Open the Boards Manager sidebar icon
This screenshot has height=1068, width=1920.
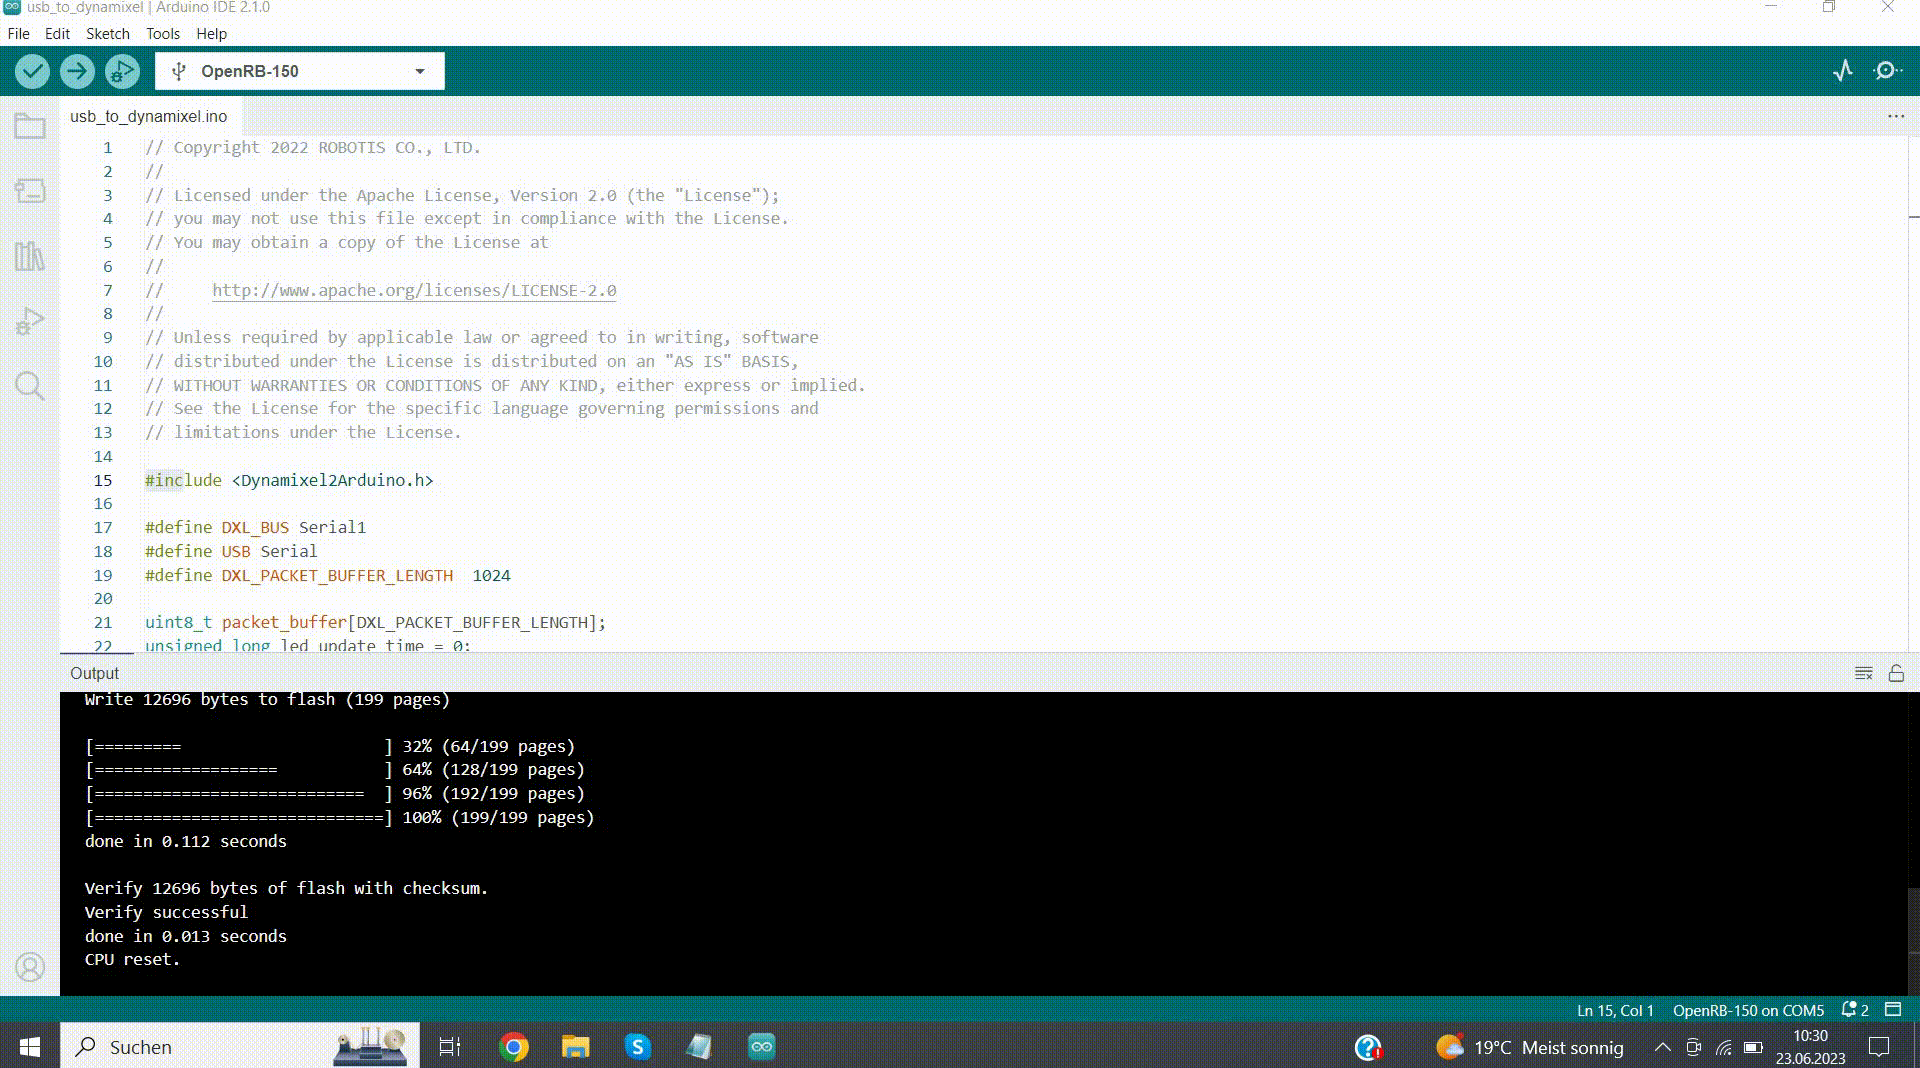[x=30, y=191]
